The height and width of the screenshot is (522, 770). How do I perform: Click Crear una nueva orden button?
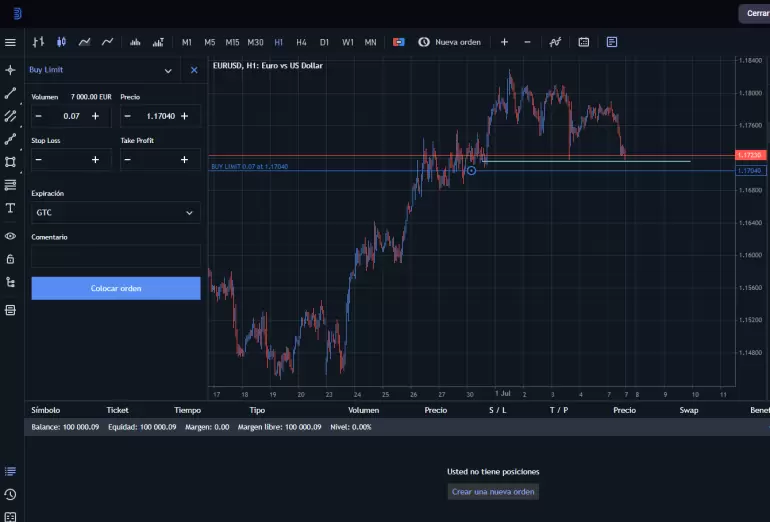(x=493, y=491)
